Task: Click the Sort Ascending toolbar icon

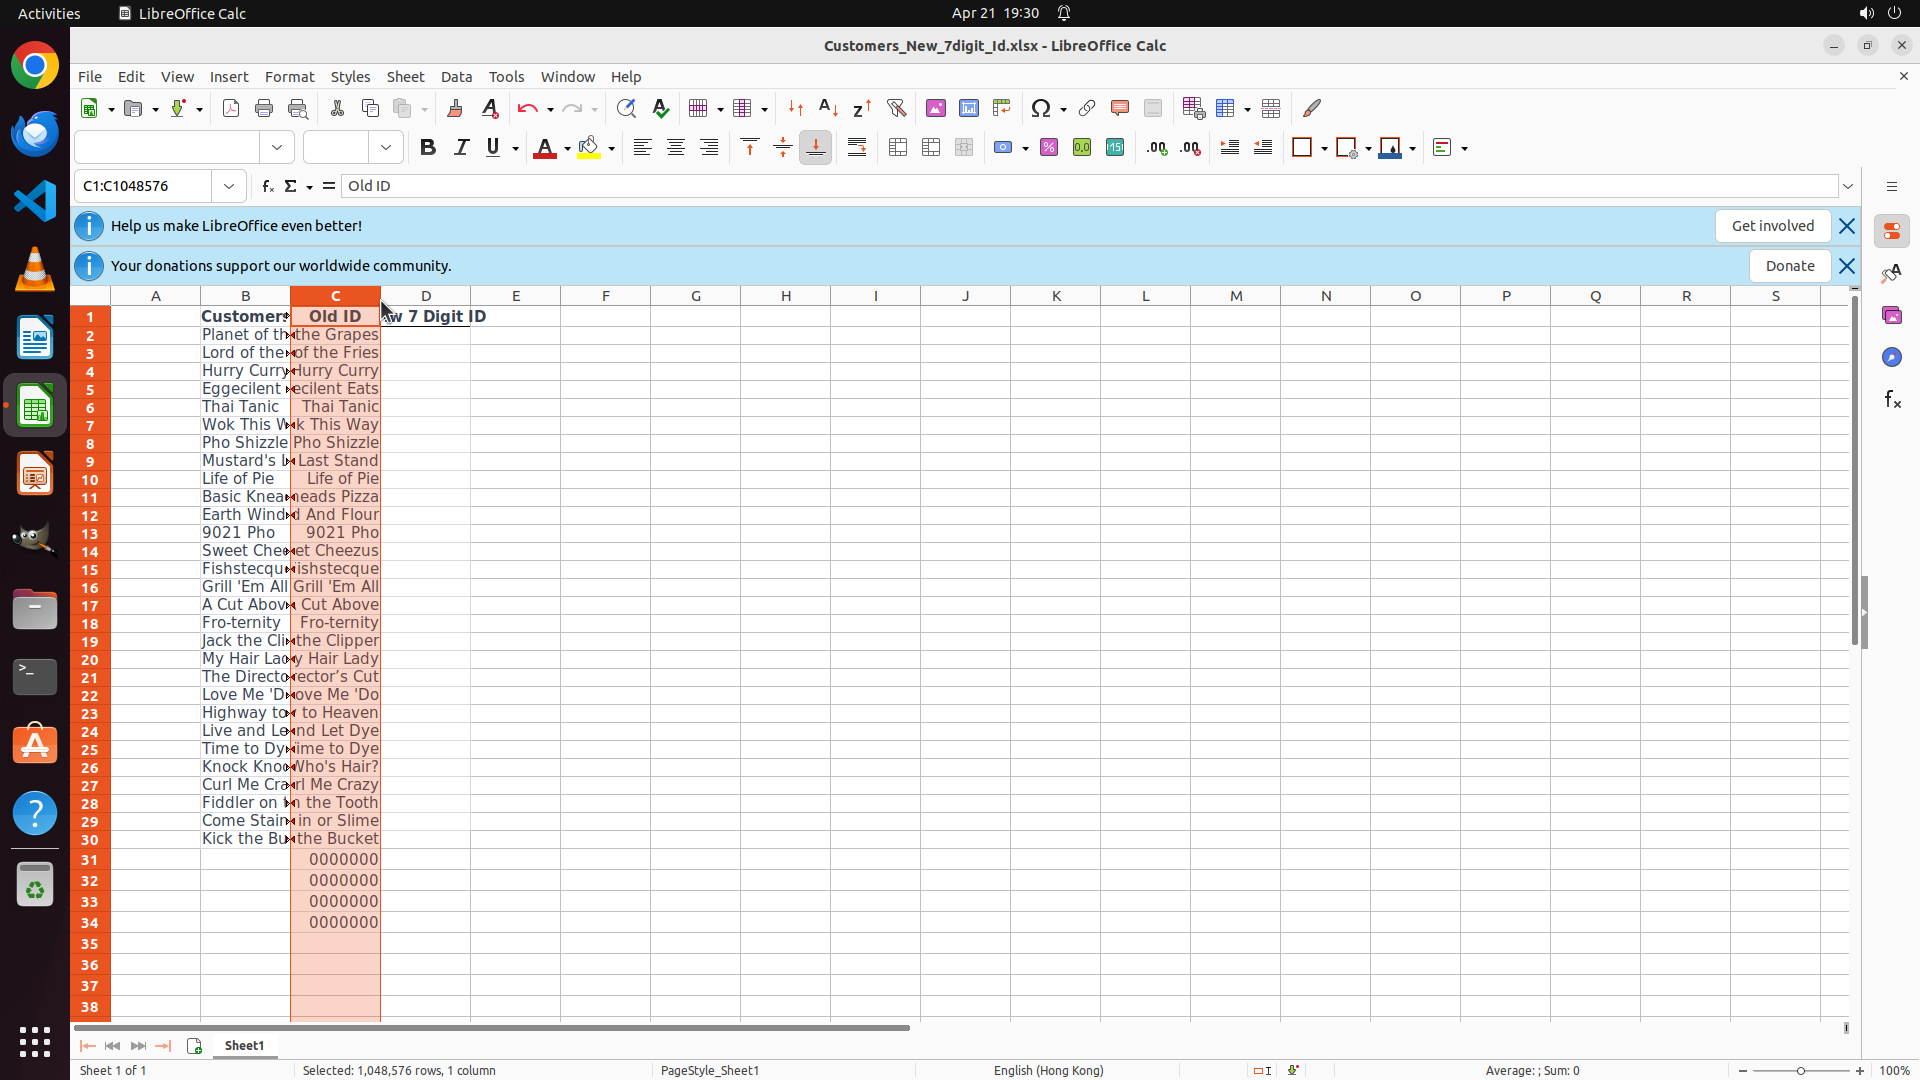Action: 828,108
